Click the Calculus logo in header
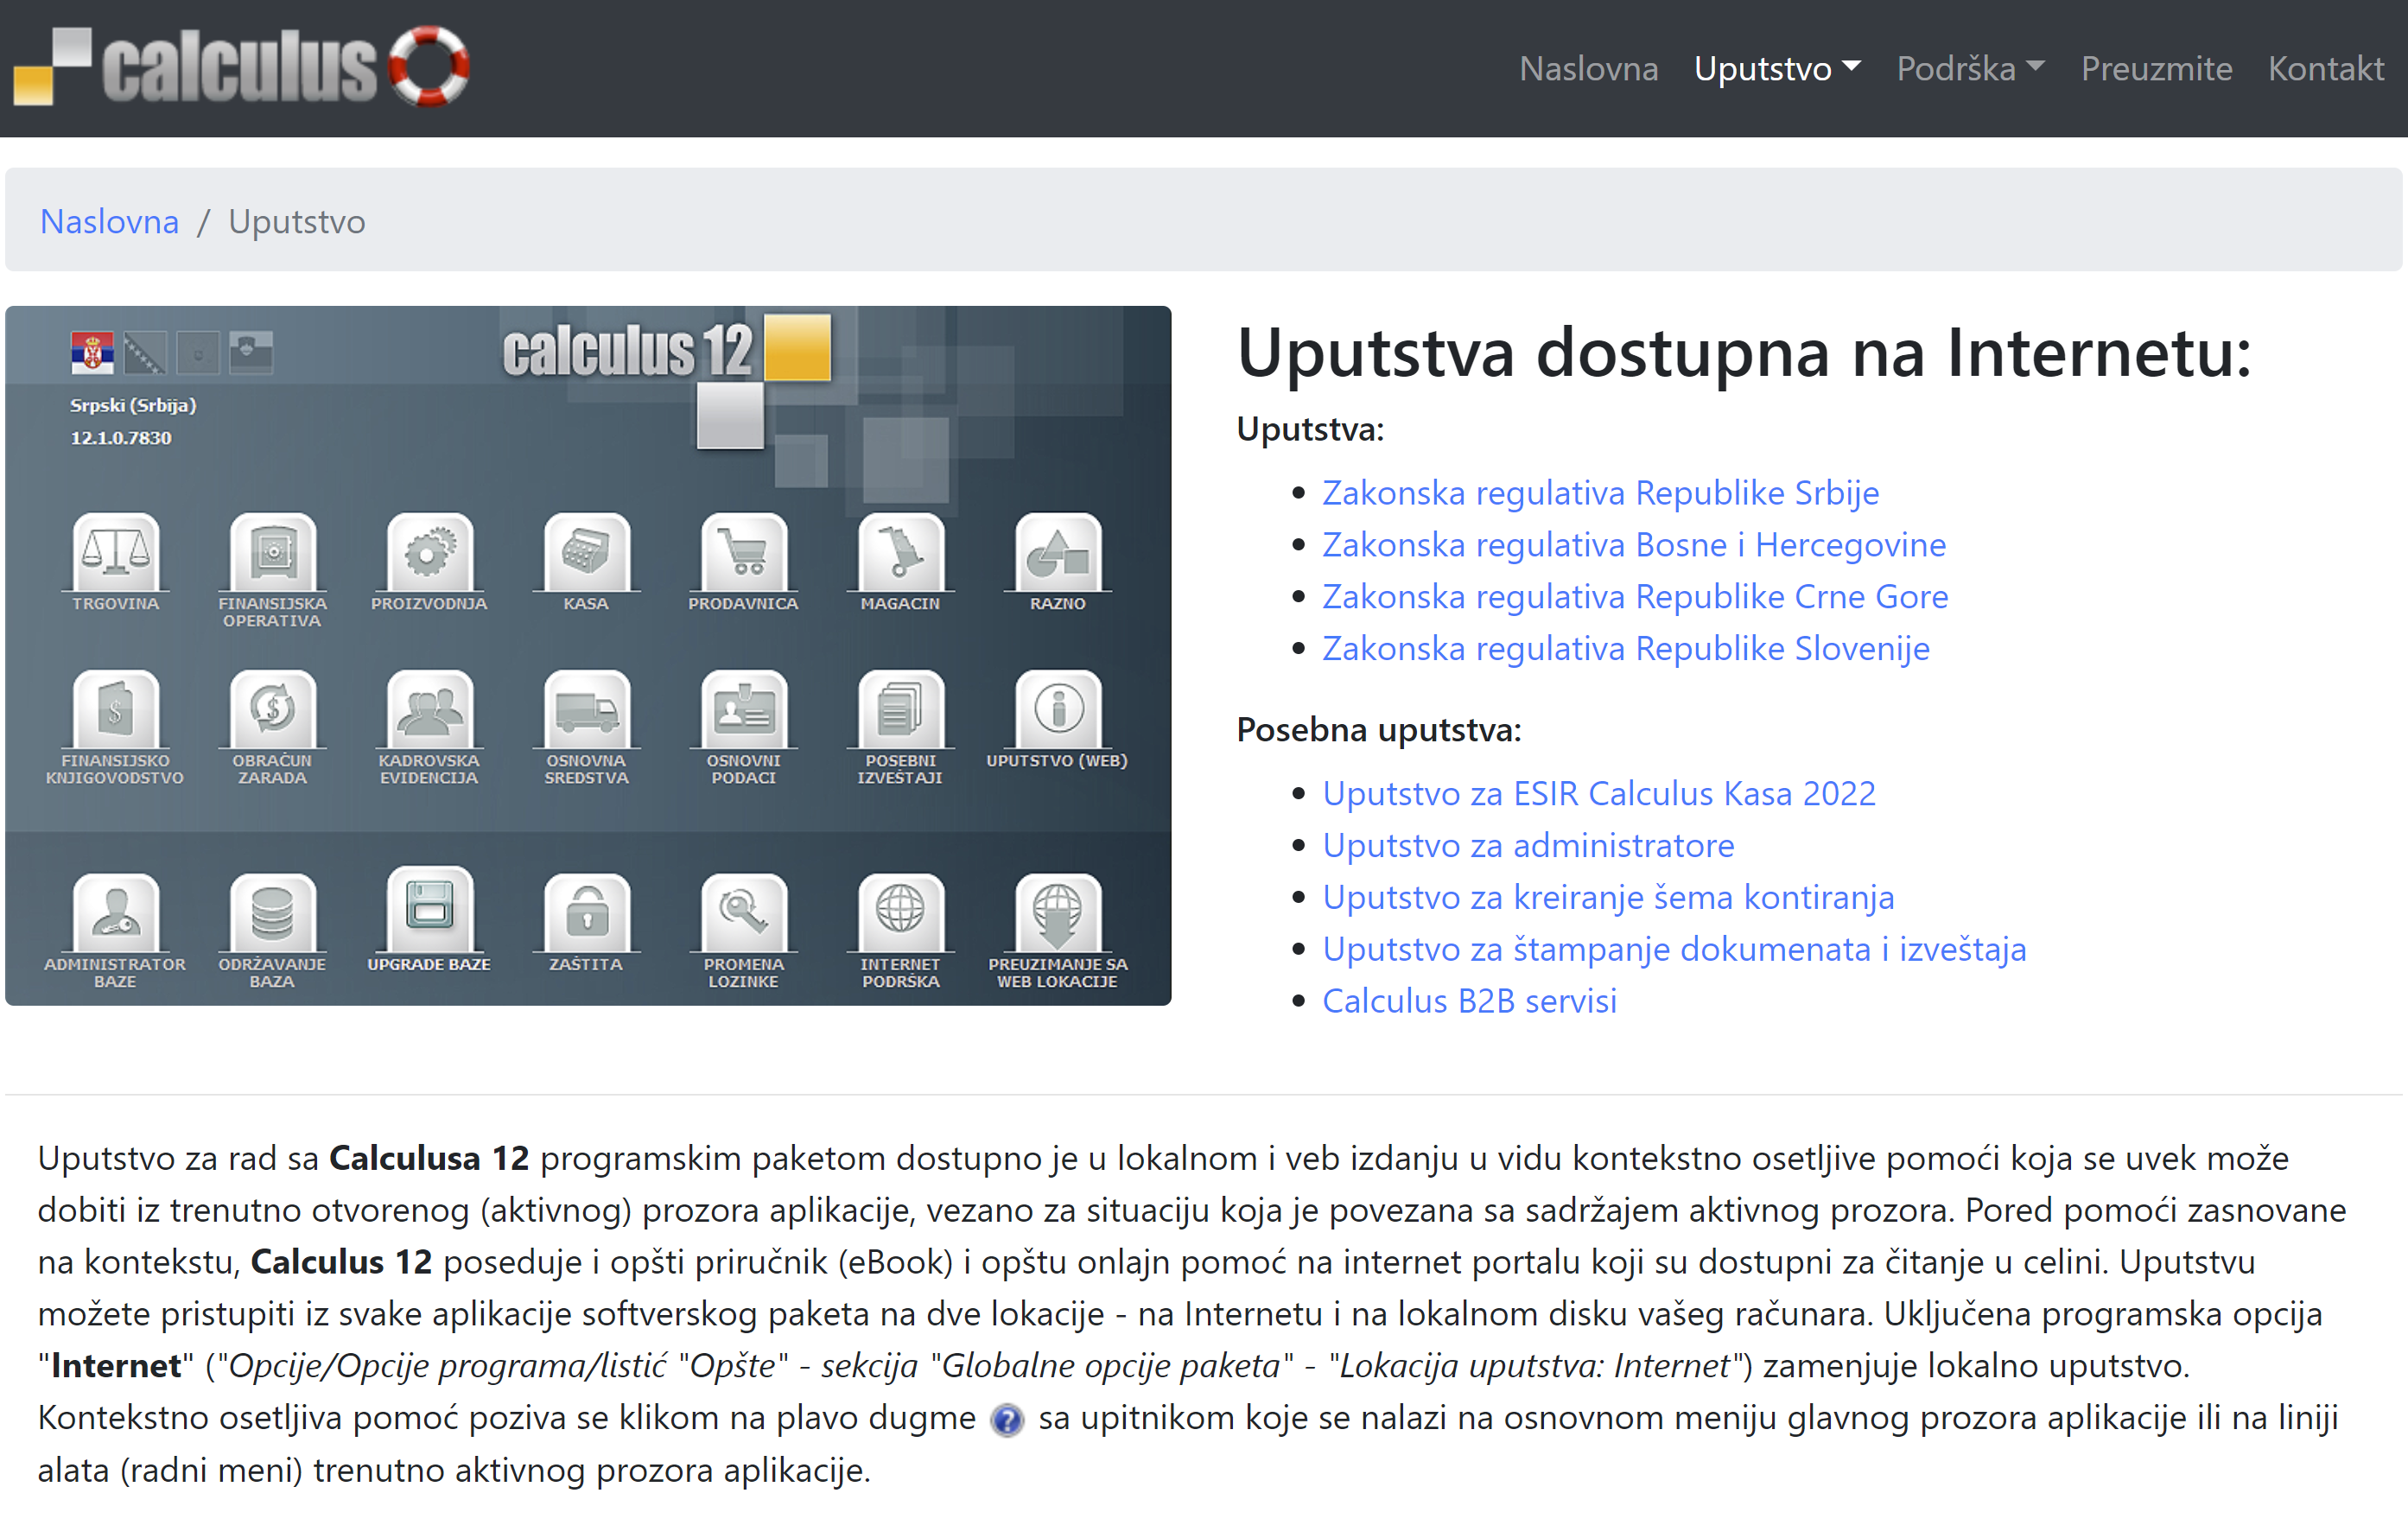 coord(241,67)
